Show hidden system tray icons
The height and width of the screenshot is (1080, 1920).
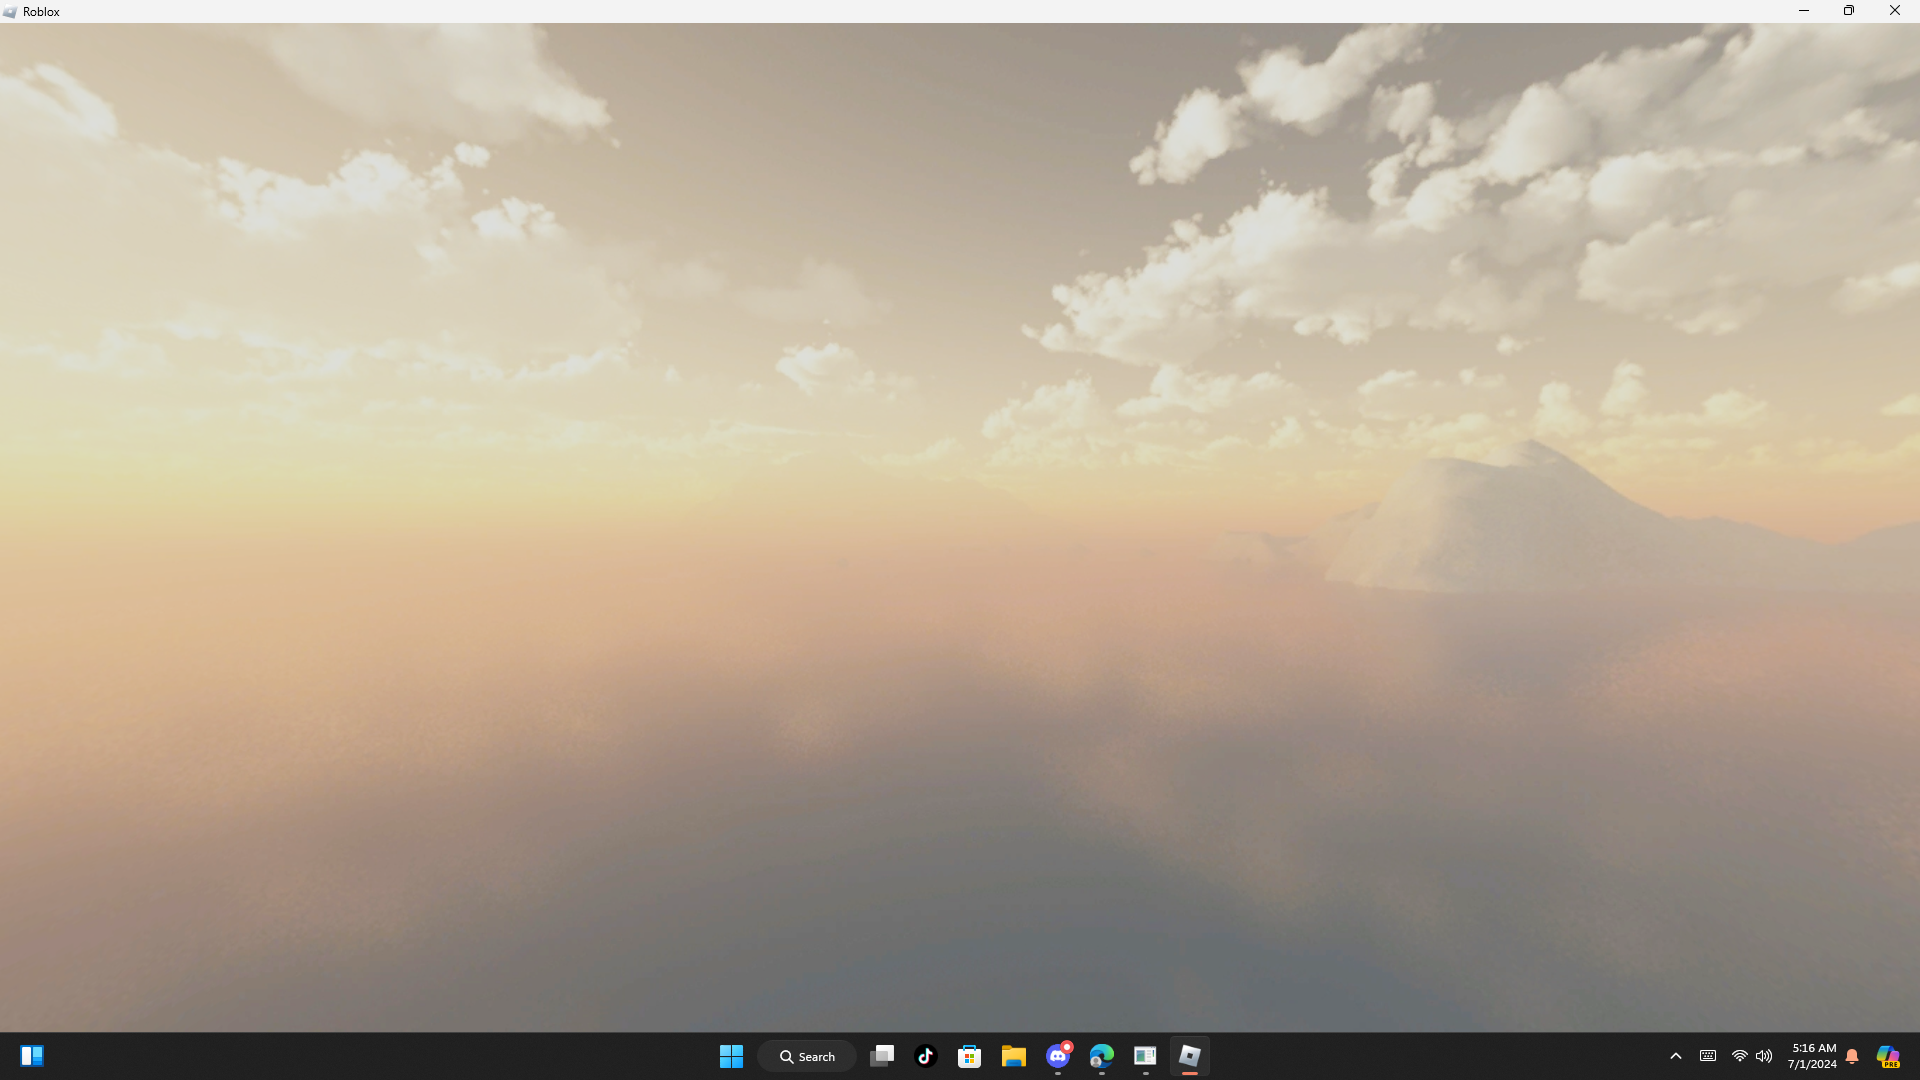point(1676,1056)
